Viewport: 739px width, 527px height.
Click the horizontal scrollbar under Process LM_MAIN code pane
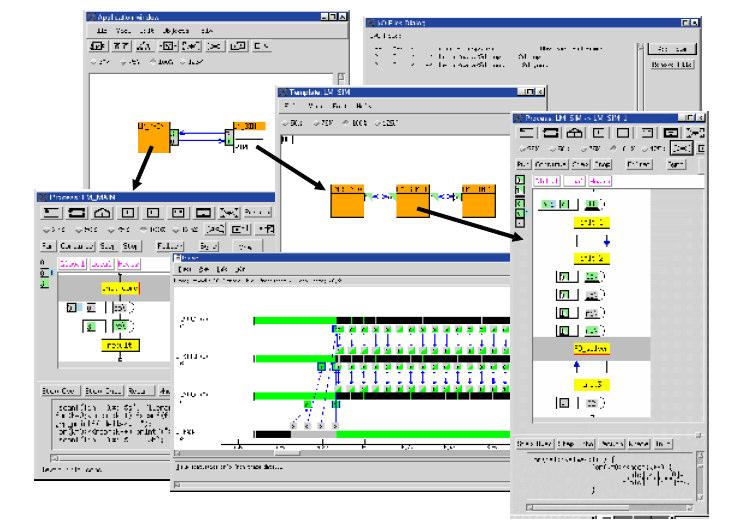[110, 458]
